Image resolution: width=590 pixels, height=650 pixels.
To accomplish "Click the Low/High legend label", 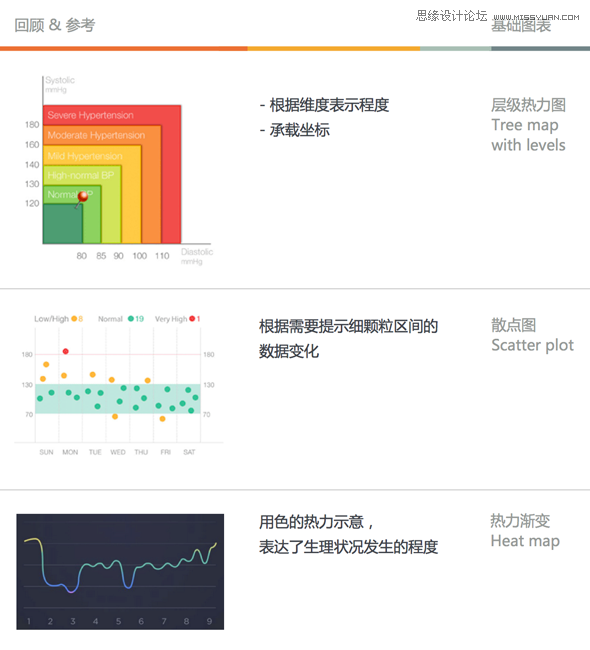I will tap(51, 319).
